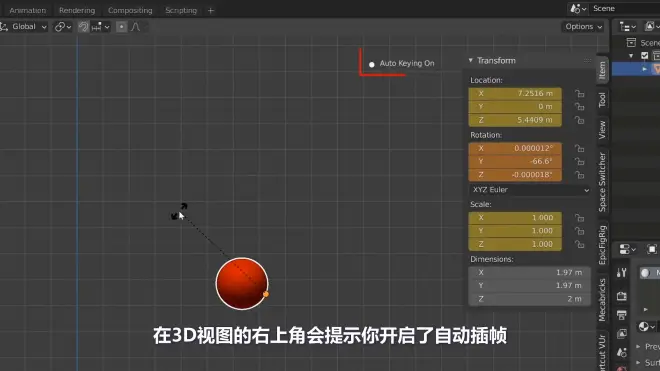Grab the Transform panel drag handle
Viewport: 660px width, 371px height.
587,61
